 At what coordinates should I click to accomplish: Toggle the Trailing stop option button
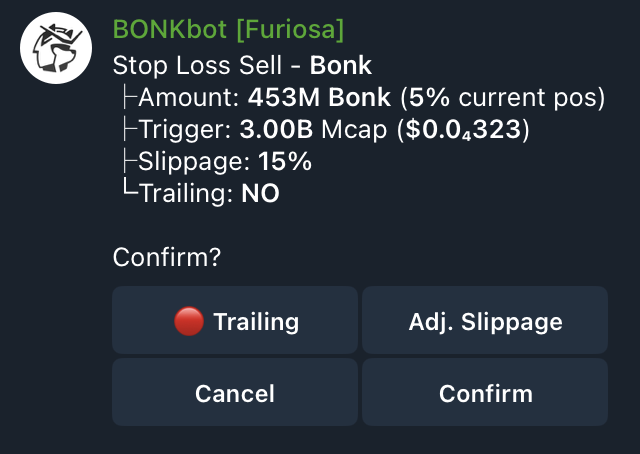235,322
